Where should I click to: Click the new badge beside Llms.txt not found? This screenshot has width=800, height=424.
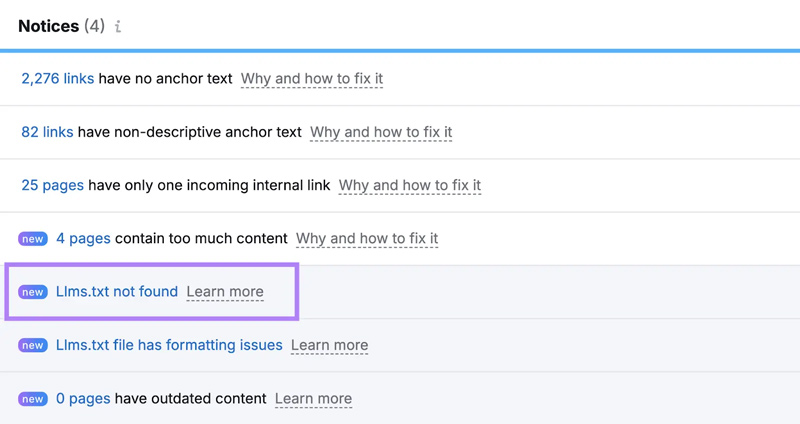tap(33, 292)
